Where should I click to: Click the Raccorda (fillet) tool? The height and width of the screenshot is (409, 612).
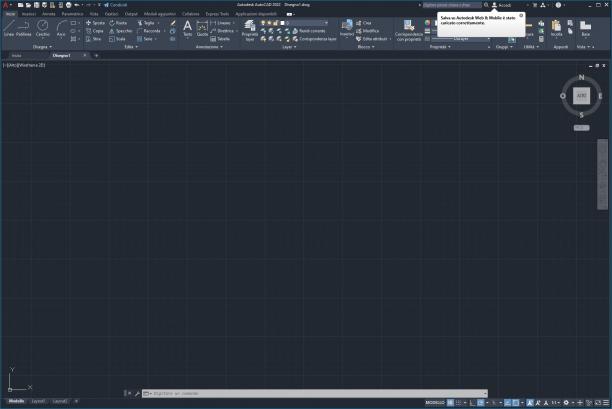pos(149,31)
